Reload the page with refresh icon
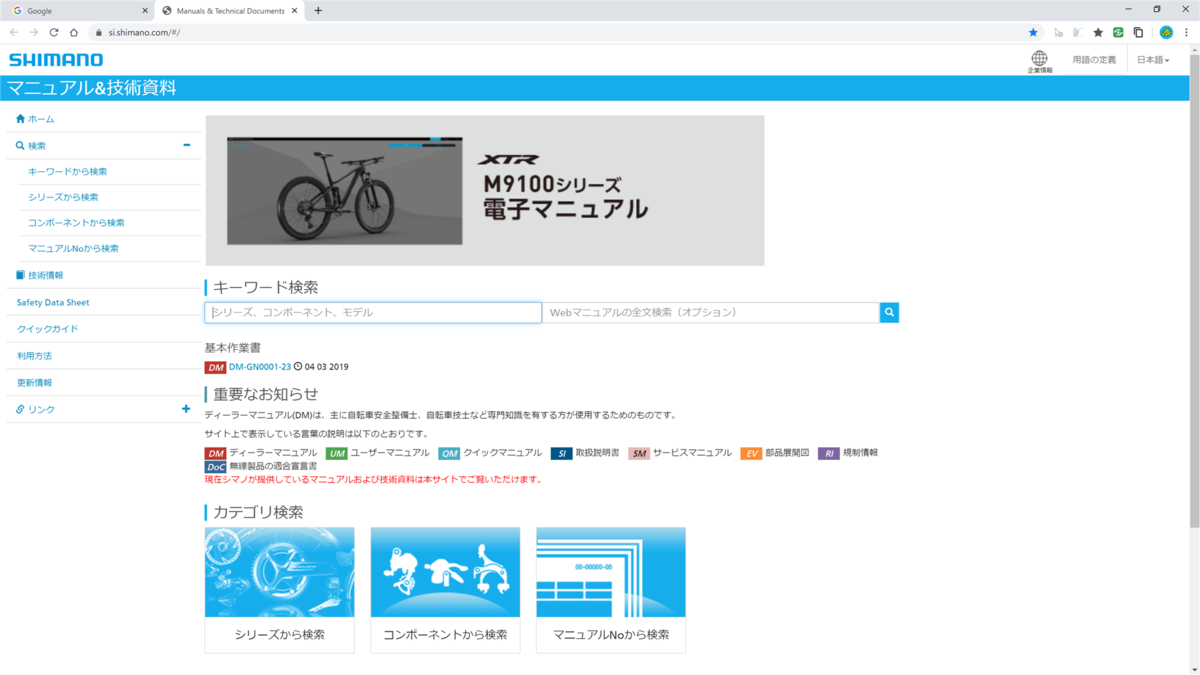This screenshot has height=675, width=1200. pos(54,32)
